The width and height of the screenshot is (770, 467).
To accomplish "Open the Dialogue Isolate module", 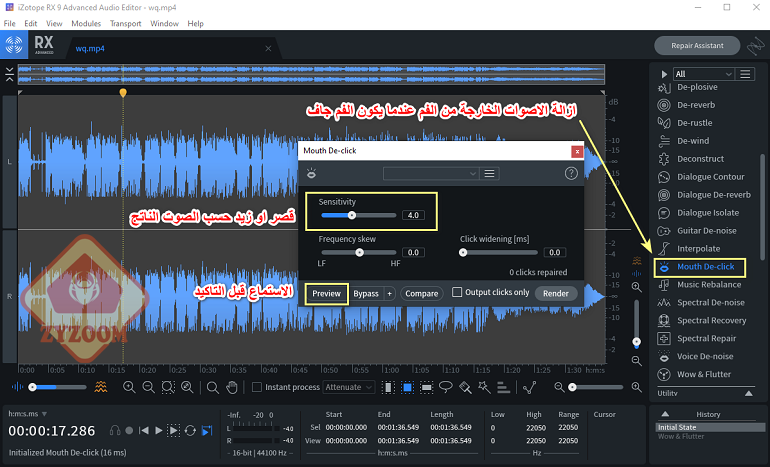I will (x=707, y=213).
